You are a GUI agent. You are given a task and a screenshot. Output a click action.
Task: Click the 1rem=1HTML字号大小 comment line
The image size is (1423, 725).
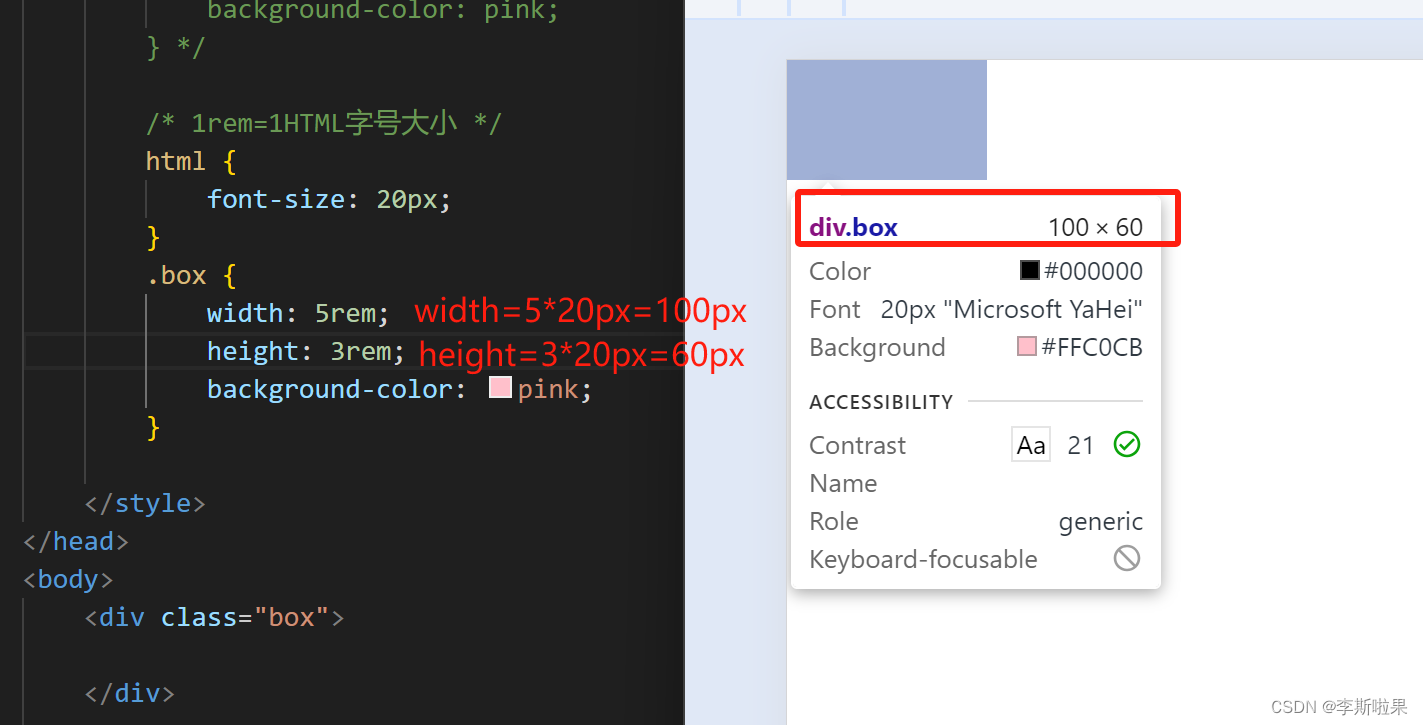click(x=324, y=123)
